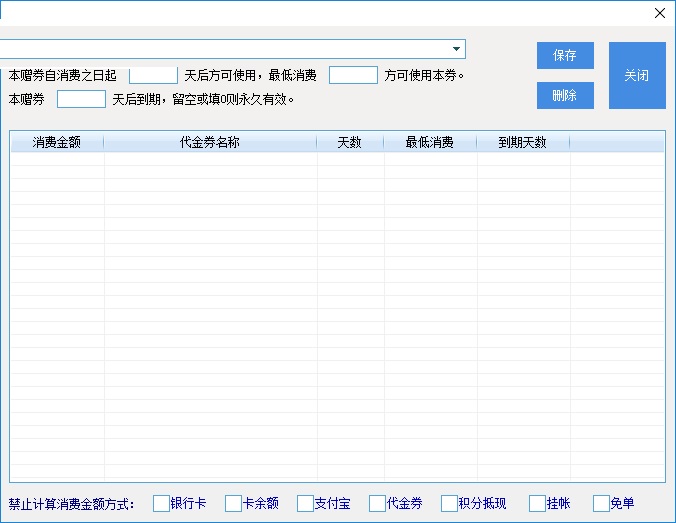Screen dimensions: 676x523
Task: Click the 代金券名称 column header
Action: [210, 142]
